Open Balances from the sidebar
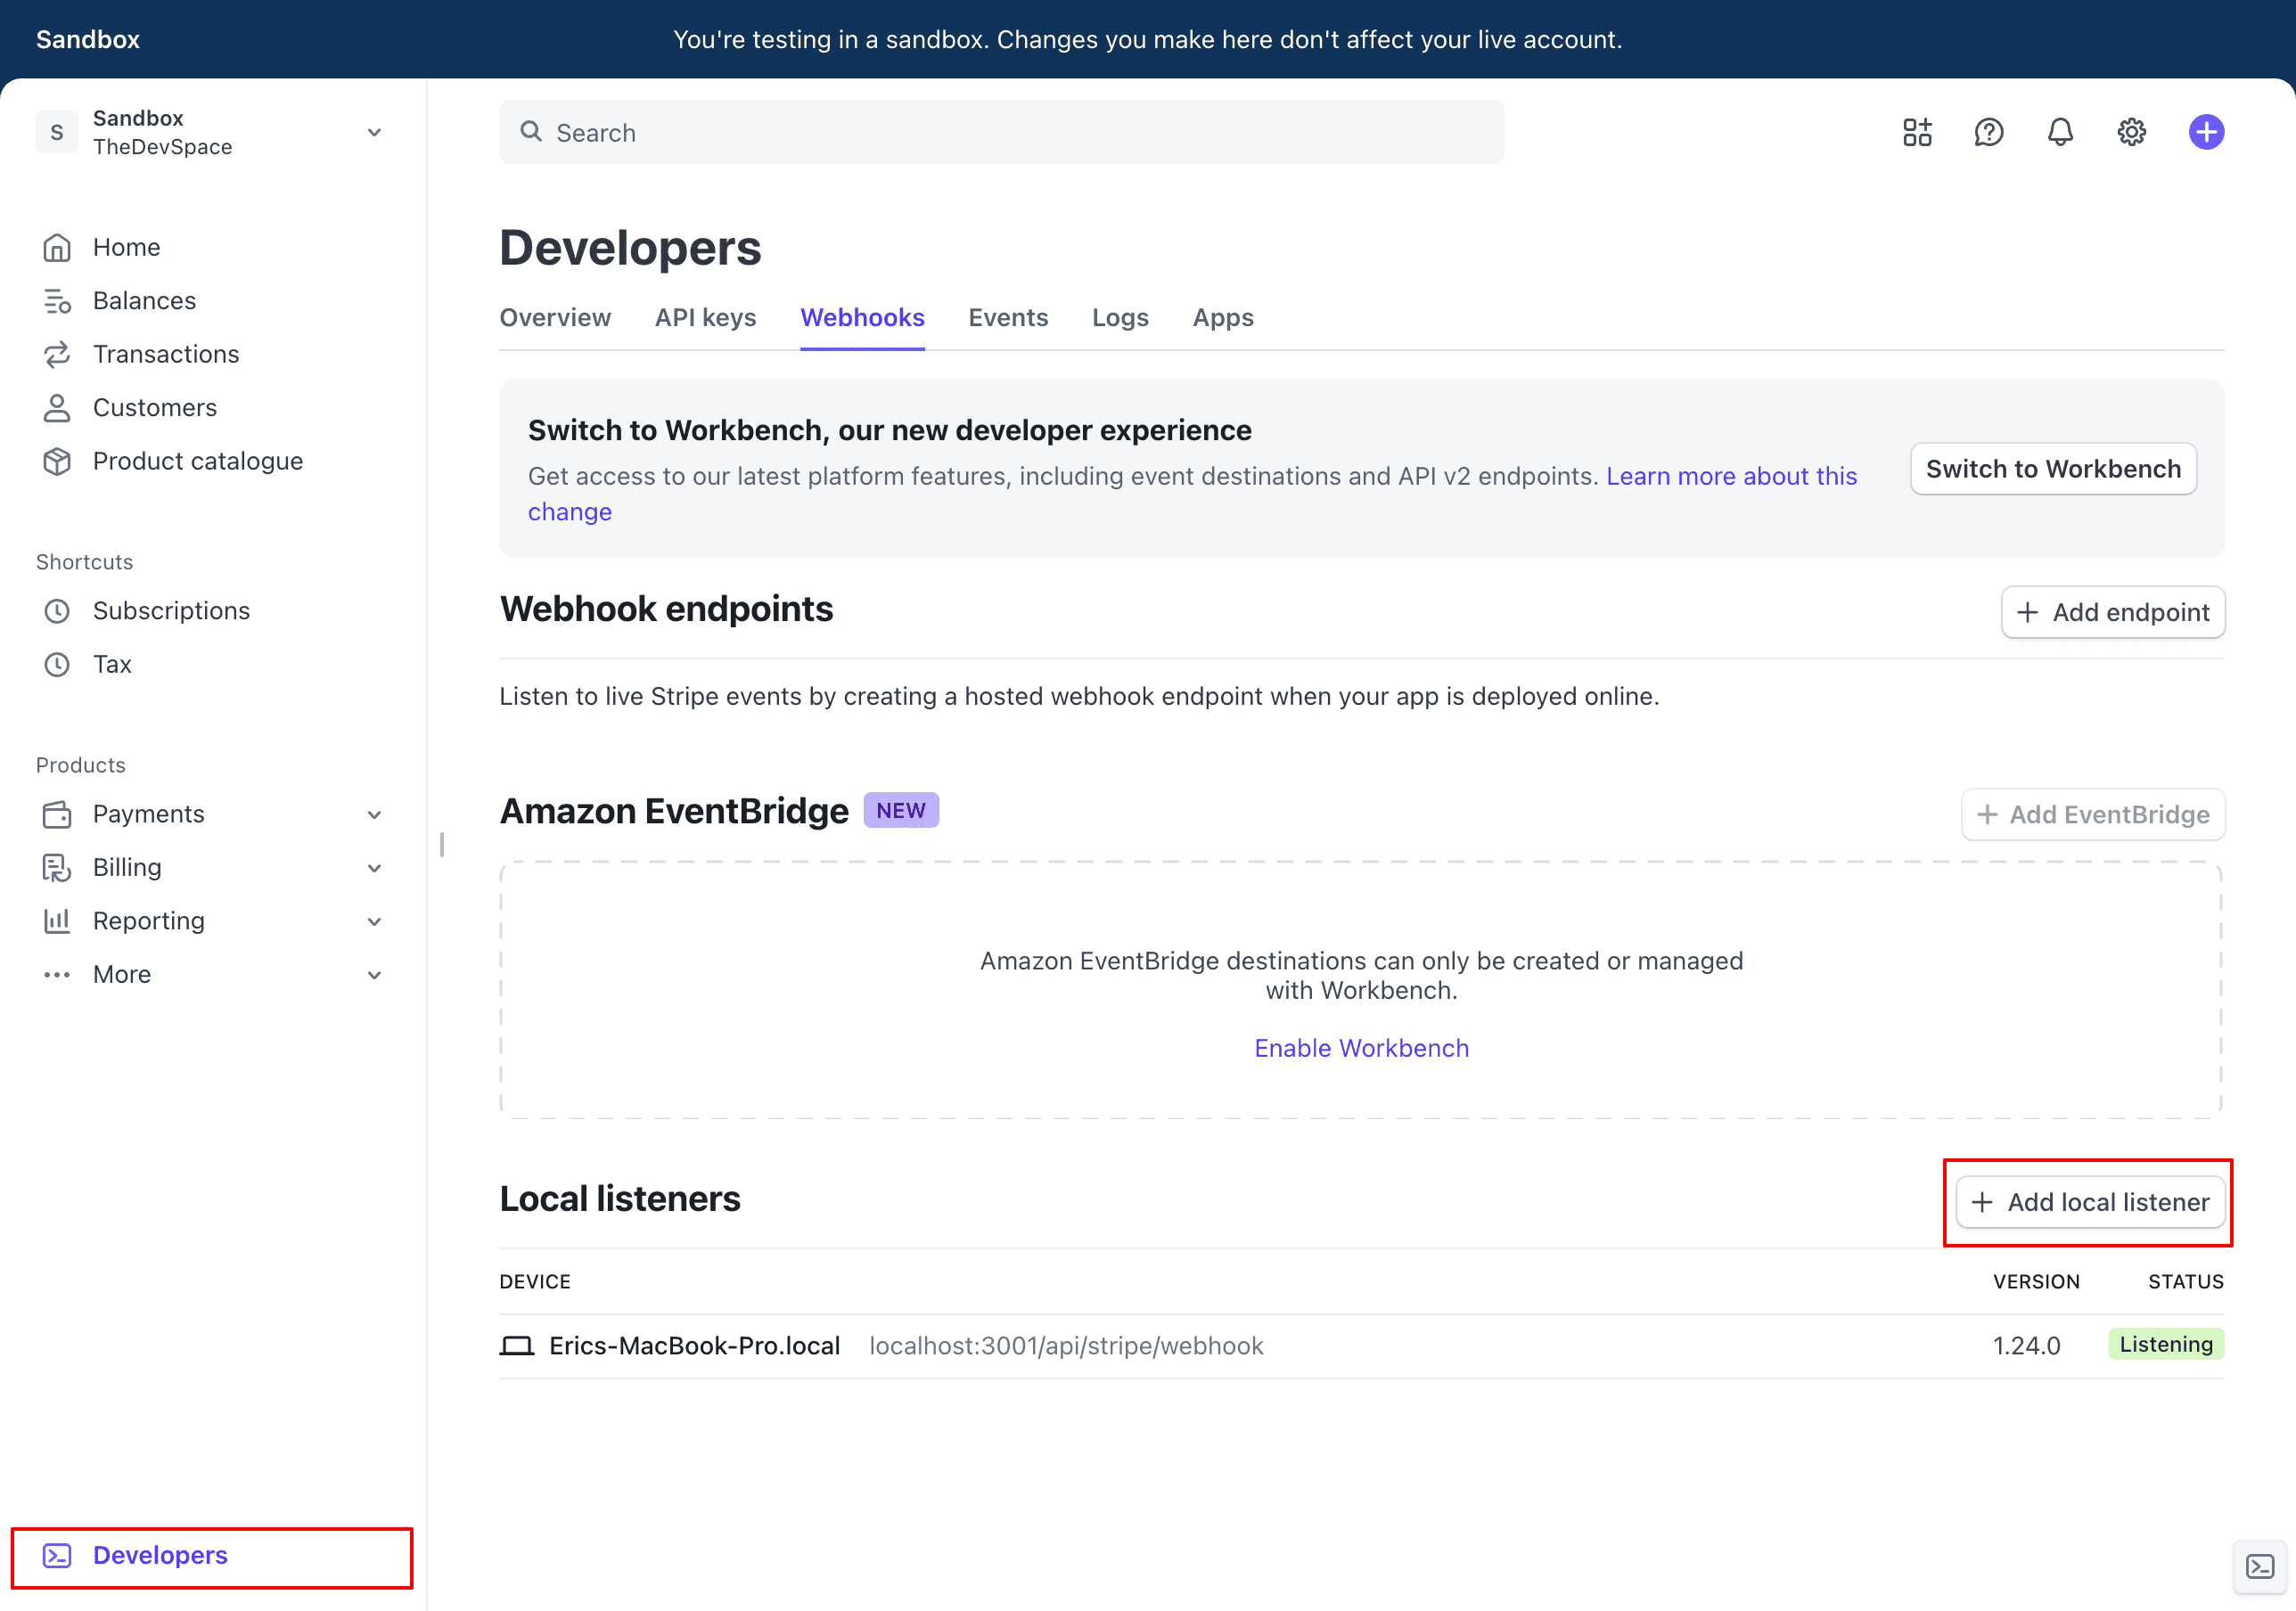 (144, 300)
